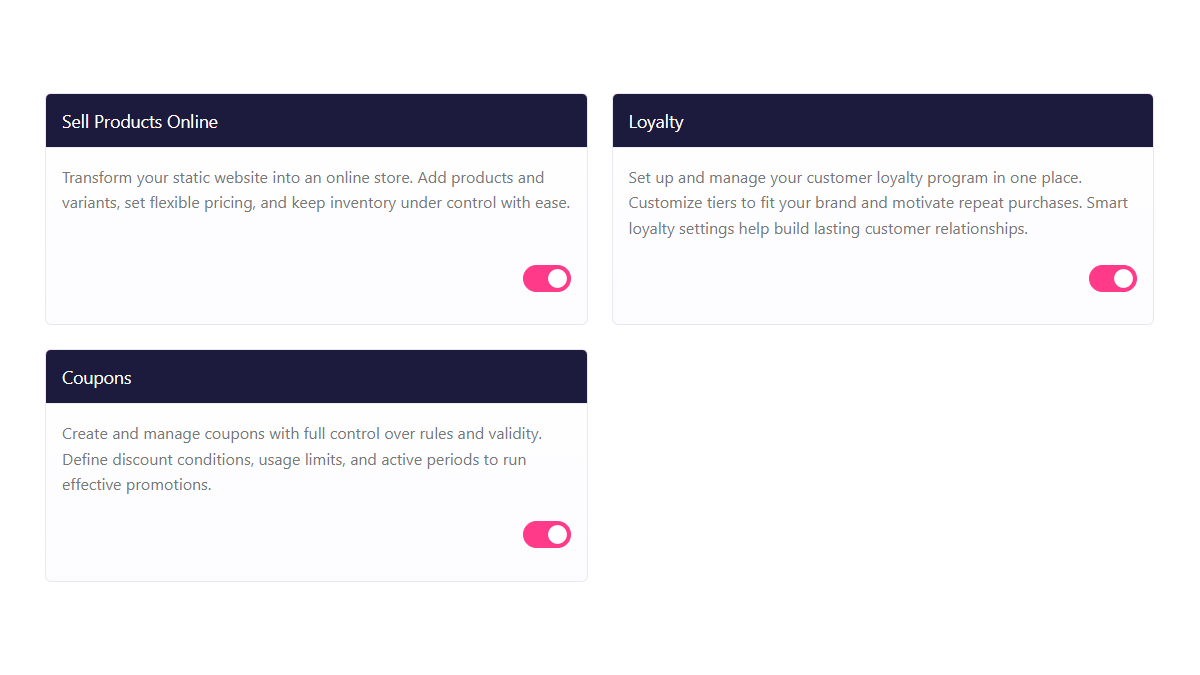1200x675 pixels.
Task: Select the Sell Products Online dark header bar
Action: [316, 121]
